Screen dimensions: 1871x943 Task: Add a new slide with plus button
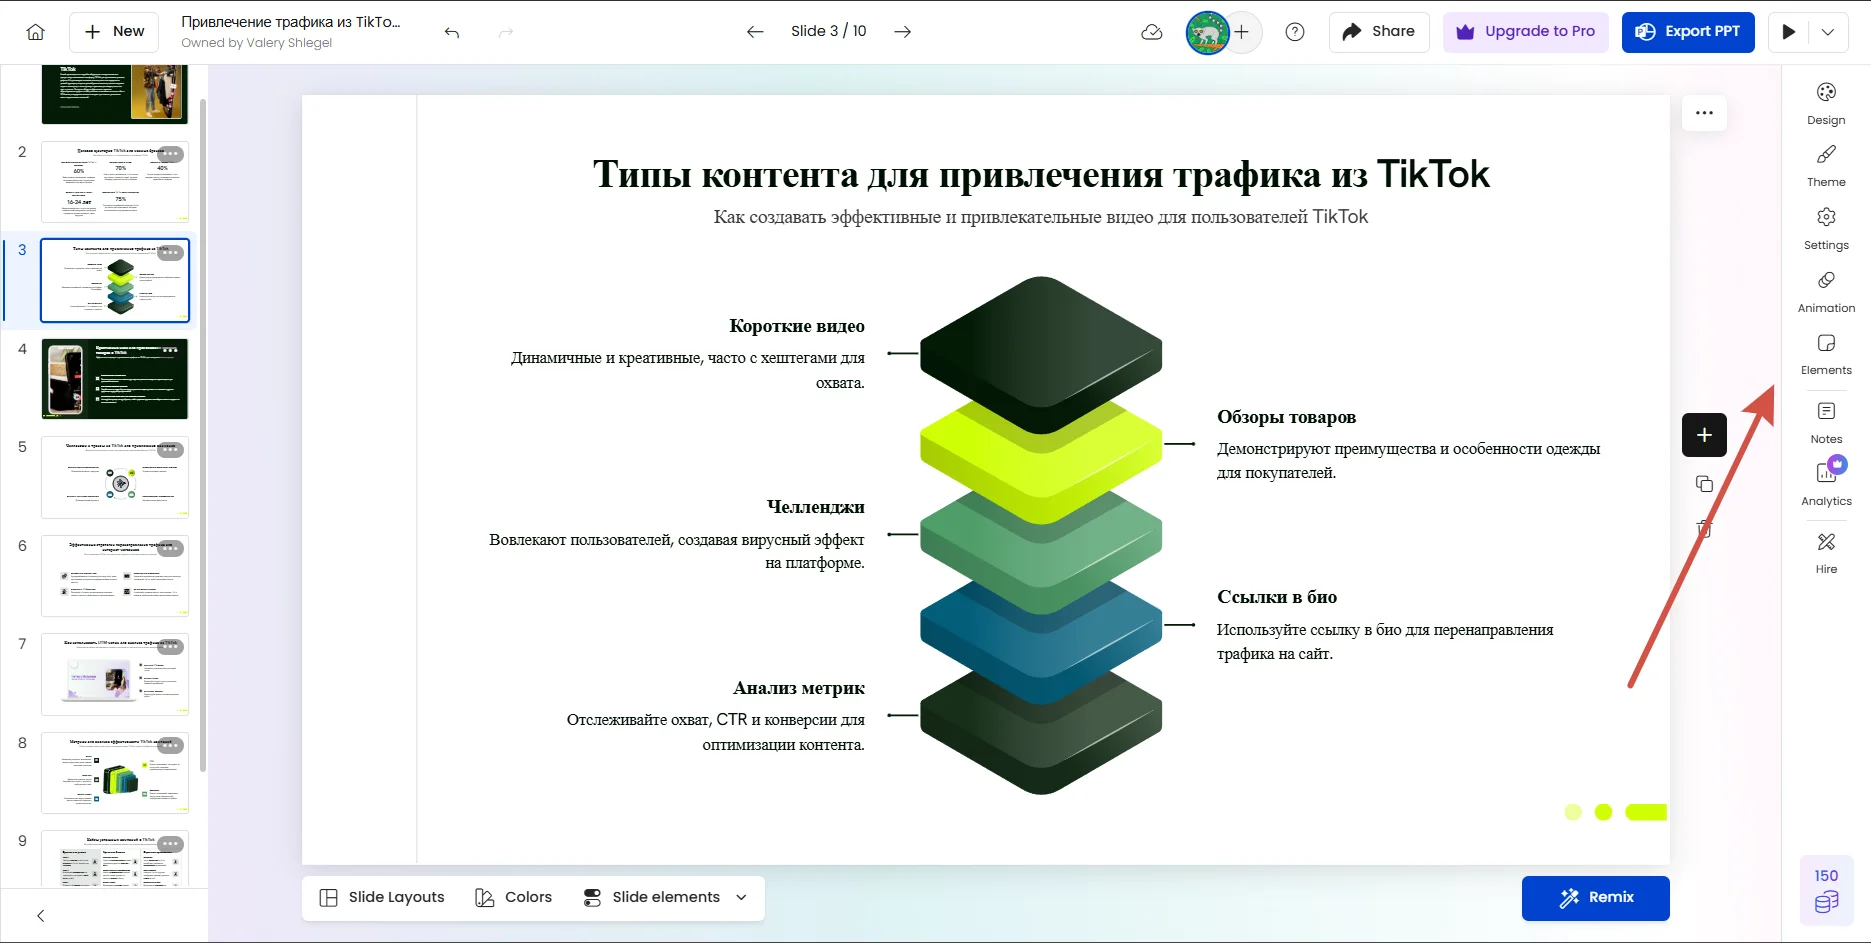pos(1704,435)
